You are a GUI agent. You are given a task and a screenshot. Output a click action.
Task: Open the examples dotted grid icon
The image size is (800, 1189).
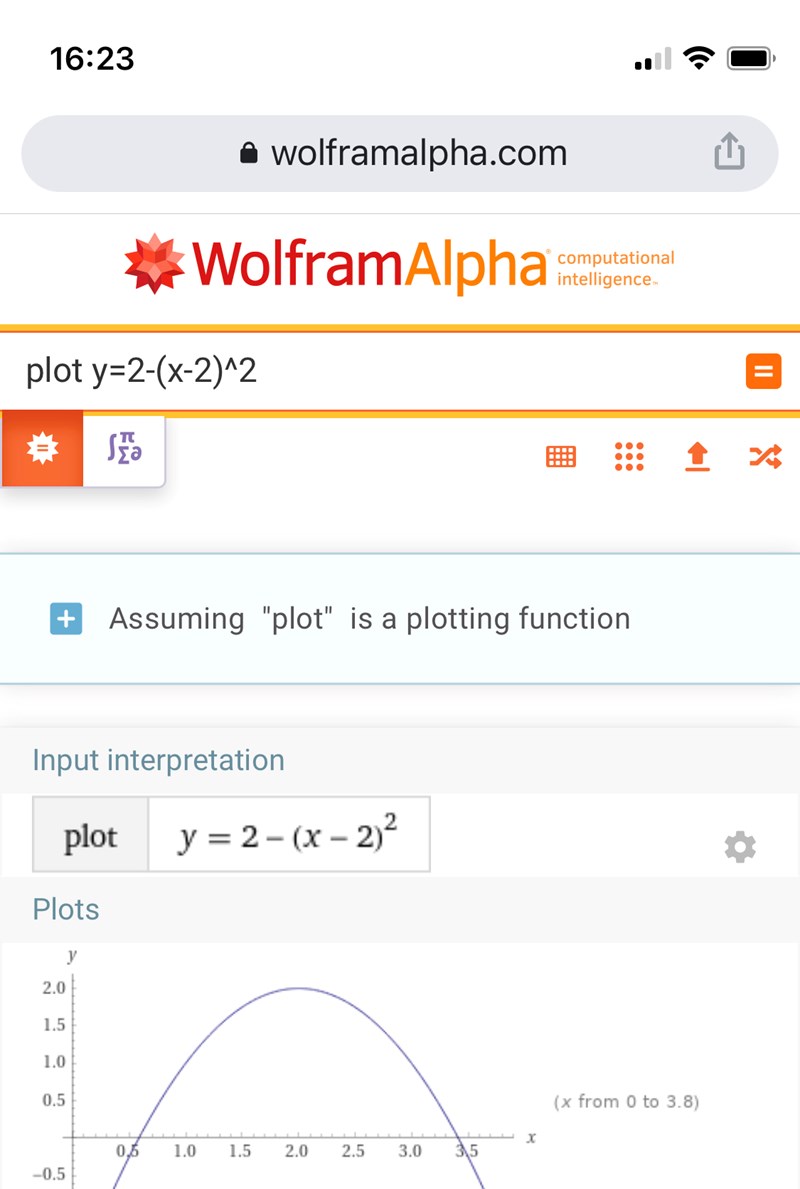click(628, 457)
